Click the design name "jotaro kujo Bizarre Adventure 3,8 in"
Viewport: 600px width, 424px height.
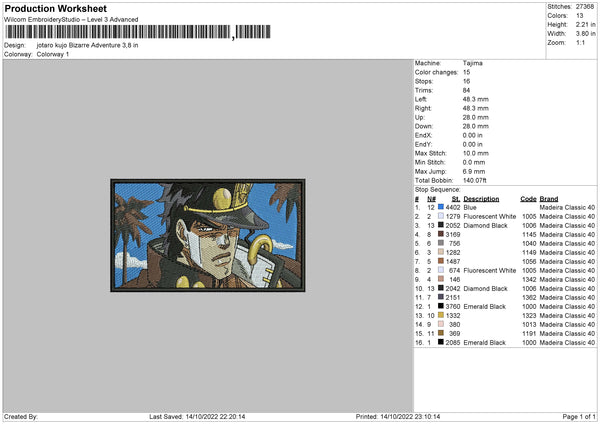click(88, 45)
